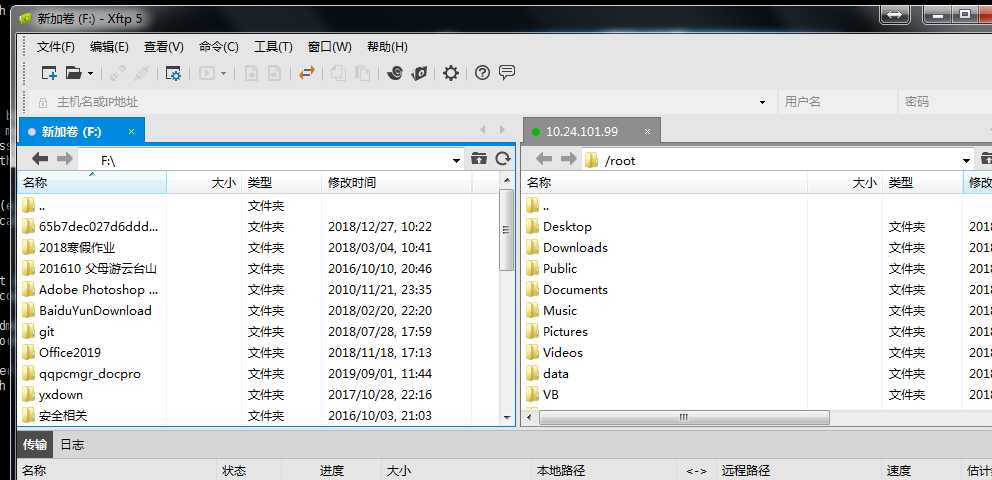Image resolution: width=992 pixels, height=480 pixels.
Task: Select the remote VB folder
Action: pyautogui.click(x=550, y=395)
